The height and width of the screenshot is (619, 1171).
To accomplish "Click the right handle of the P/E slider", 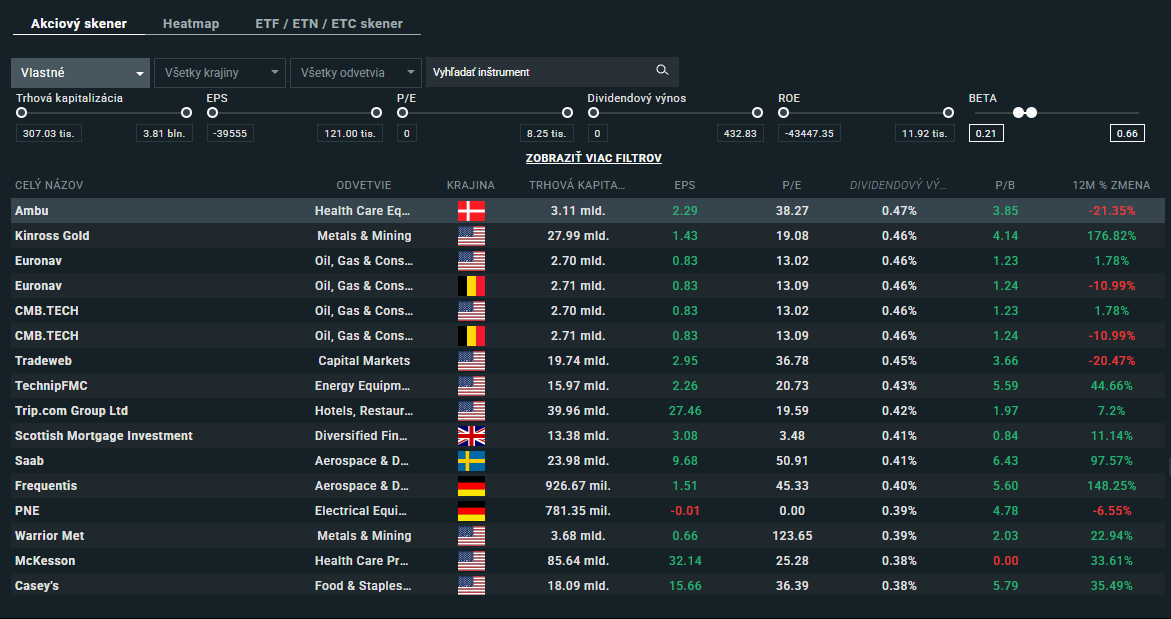I will [567, 113].
